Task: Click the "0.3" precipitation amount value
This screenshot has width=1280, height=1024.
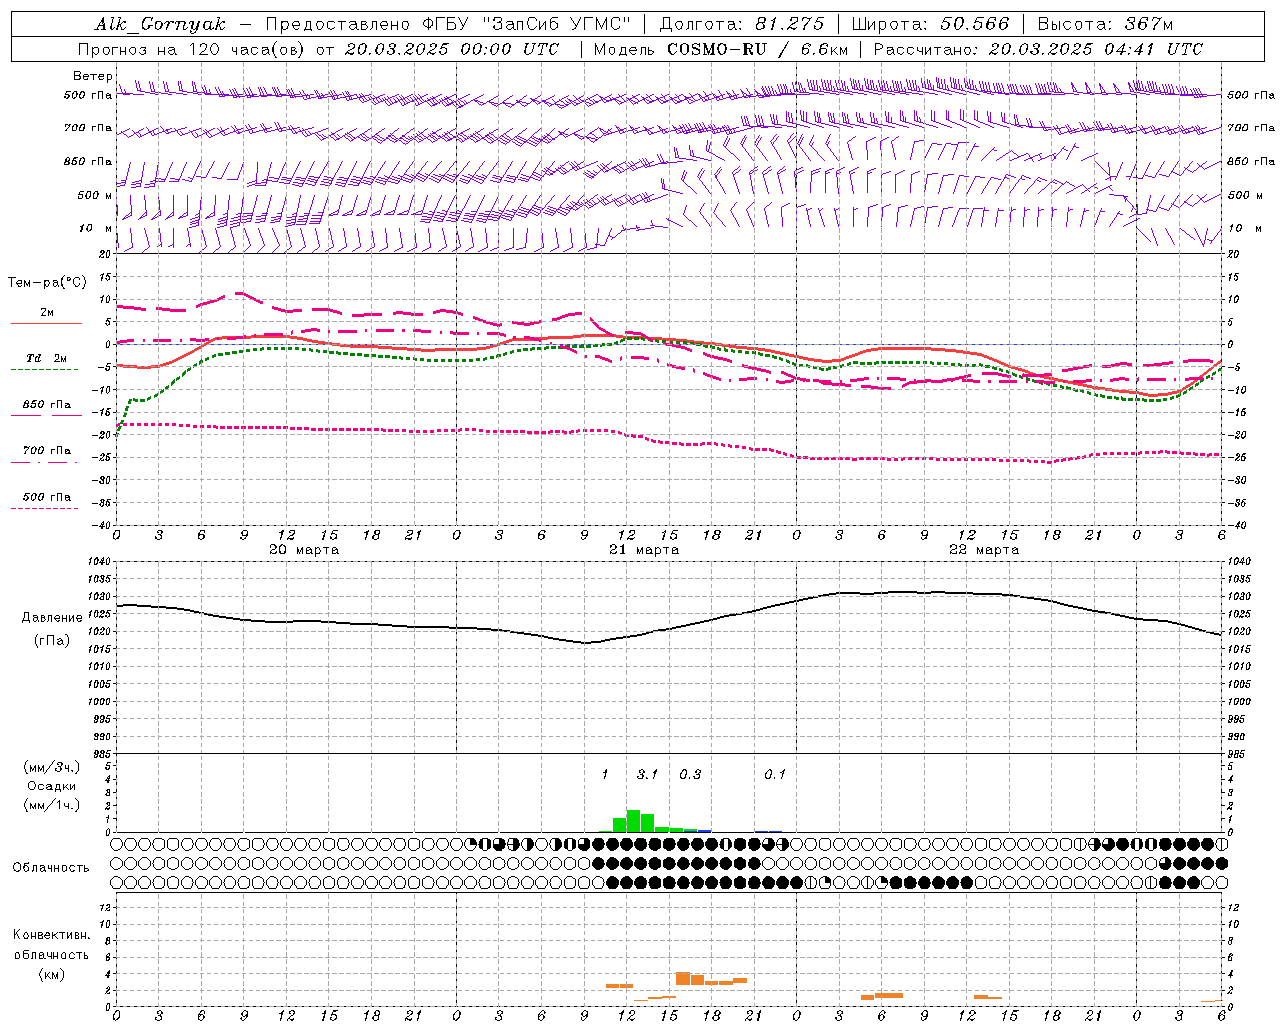Action: 690,774
